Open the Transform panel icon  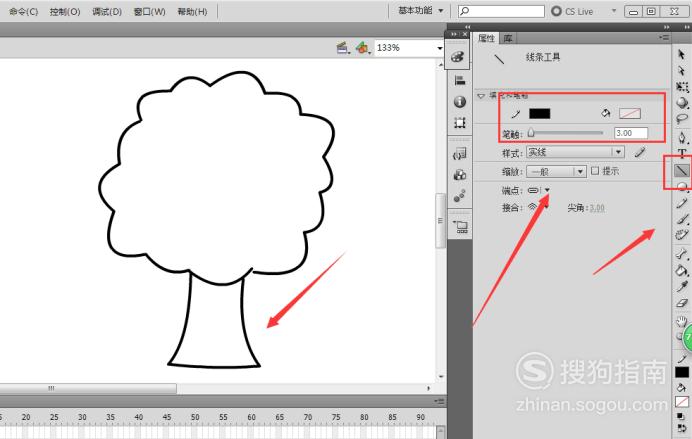pyautogui.click(x=459, y=123)
